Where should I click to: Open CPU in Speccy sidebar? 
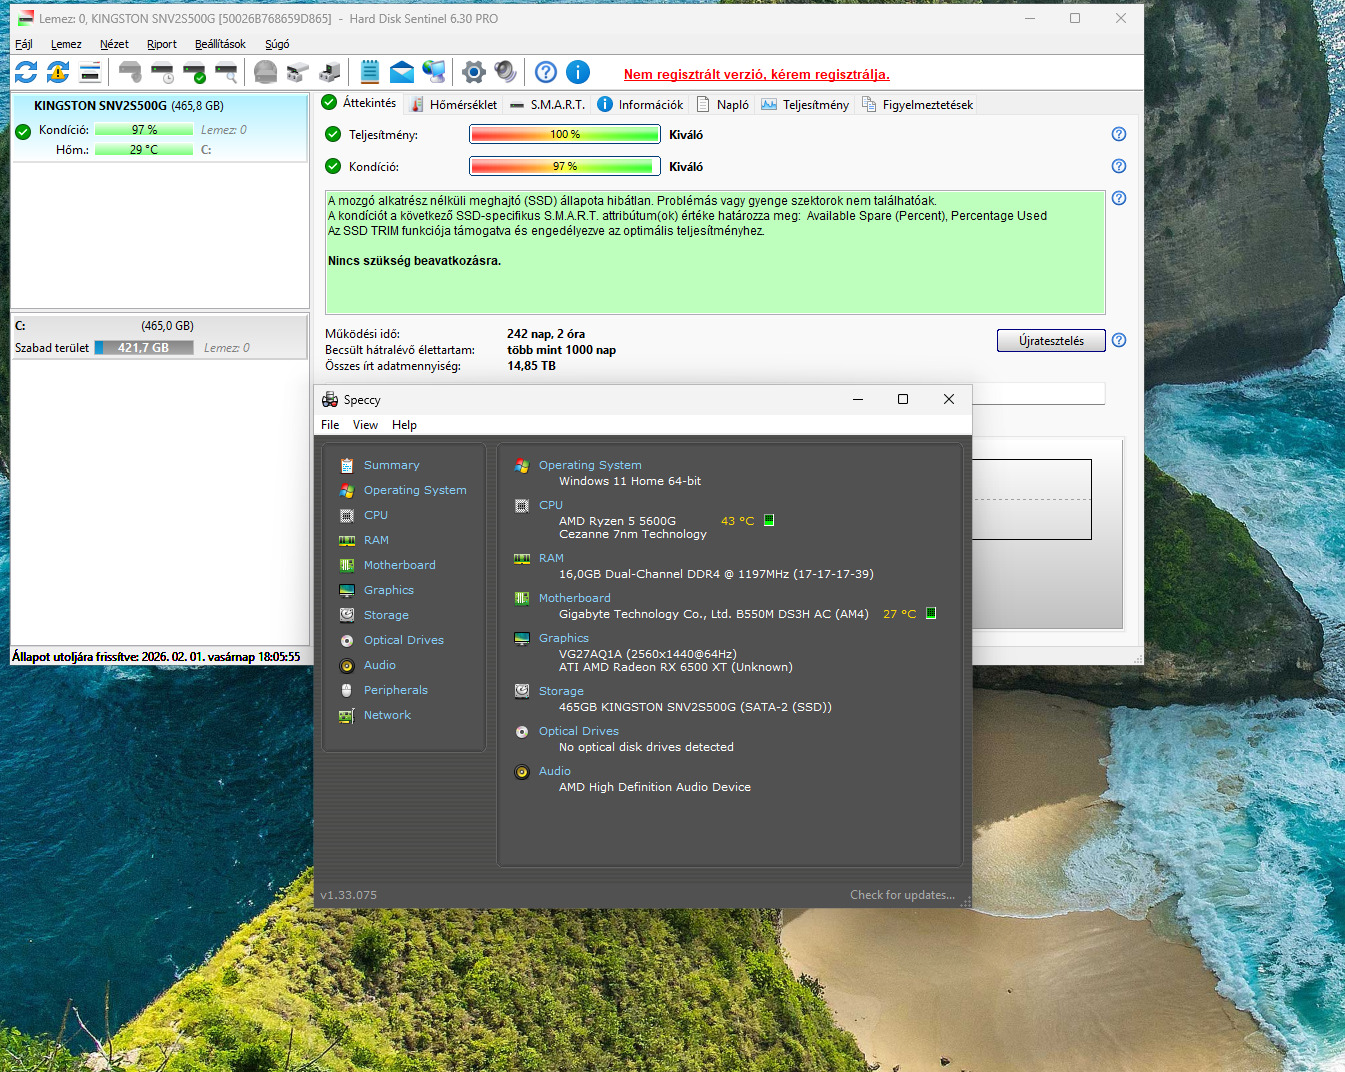[x=375, y=515]
